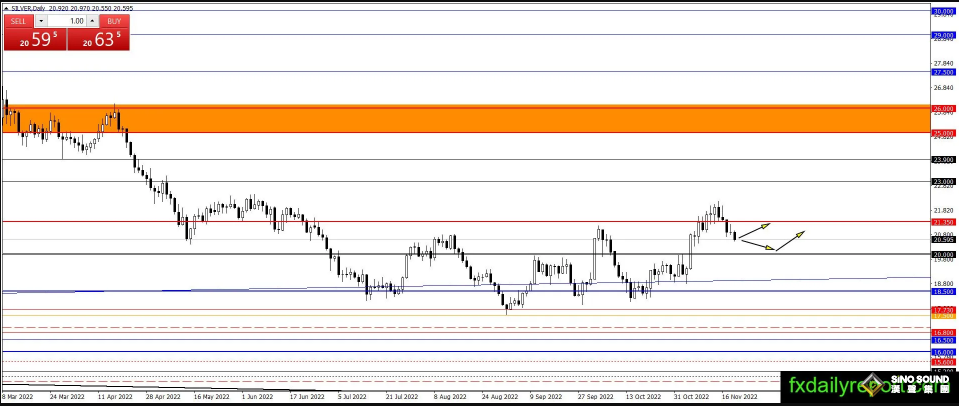Click the 18.800 price axis value
This screenshot has height=406, width=959.
(942, 284)
